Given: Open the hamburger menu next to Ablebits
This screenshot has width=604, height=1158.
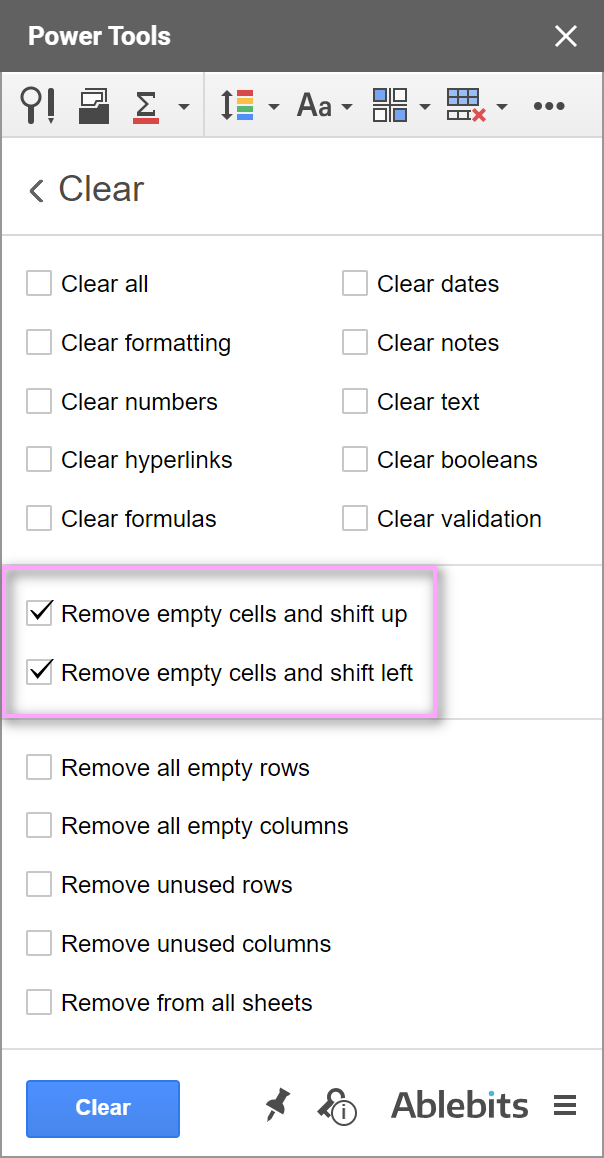Looking at the screenshot, I should (x=565, y=1106).
